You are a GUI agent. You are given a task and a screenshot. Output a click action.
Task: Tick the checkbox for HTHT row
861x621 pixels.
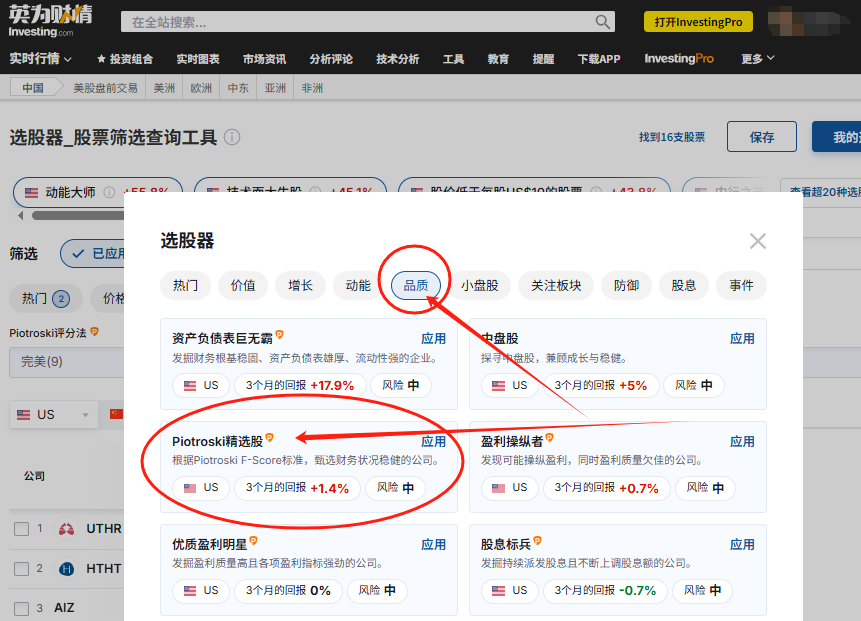(21, 569)
